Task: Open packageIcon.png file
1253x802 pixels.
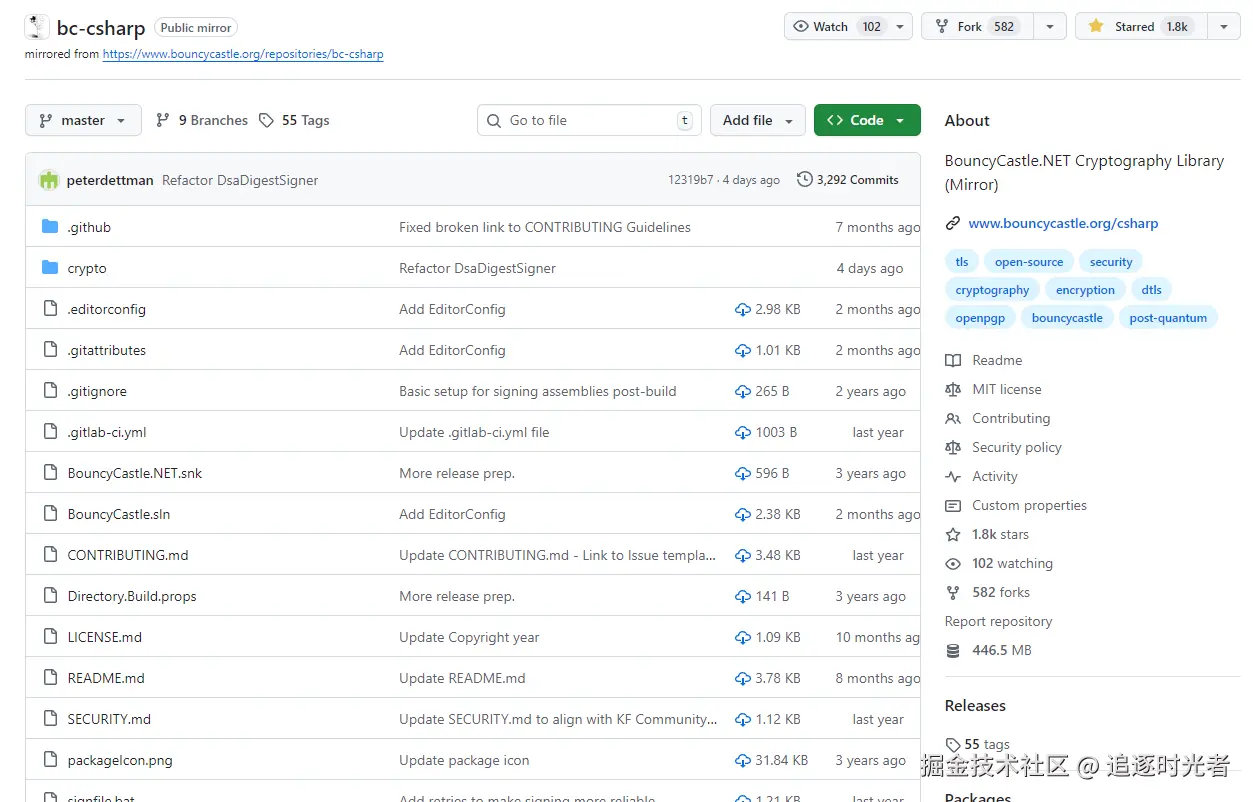Action: [120, 760]
